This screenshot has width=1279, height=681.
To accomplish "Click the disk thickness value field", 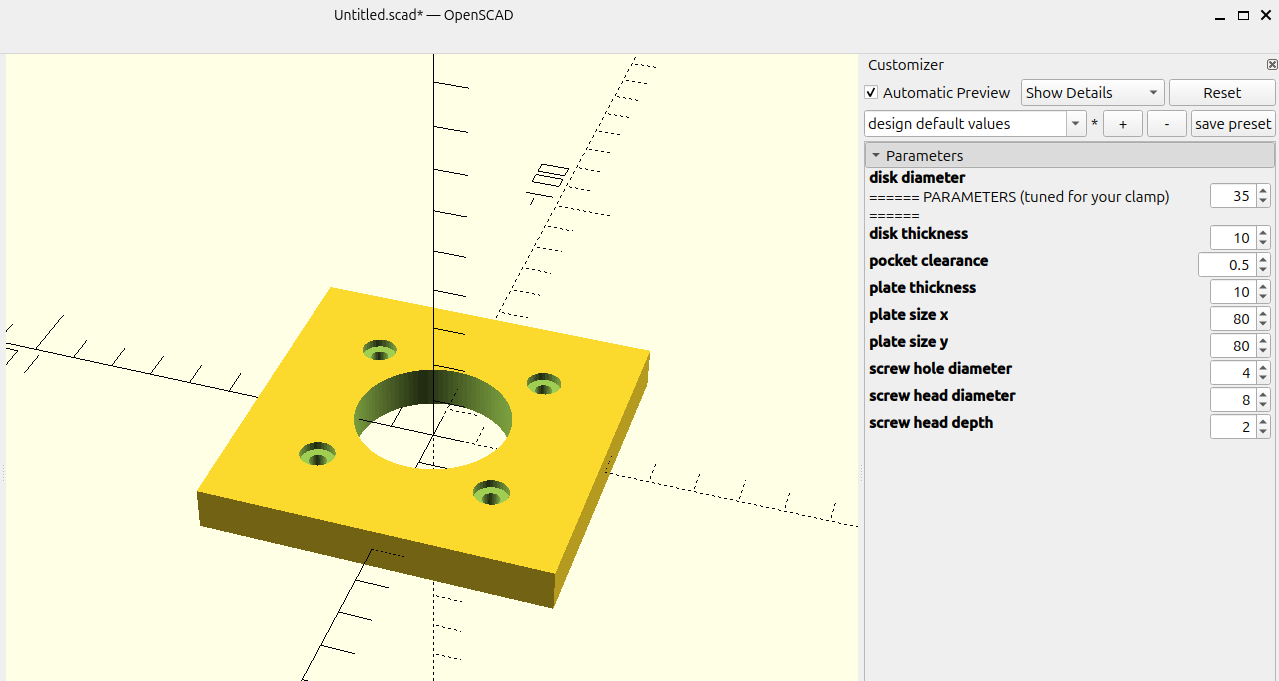I will (1233, 238).
